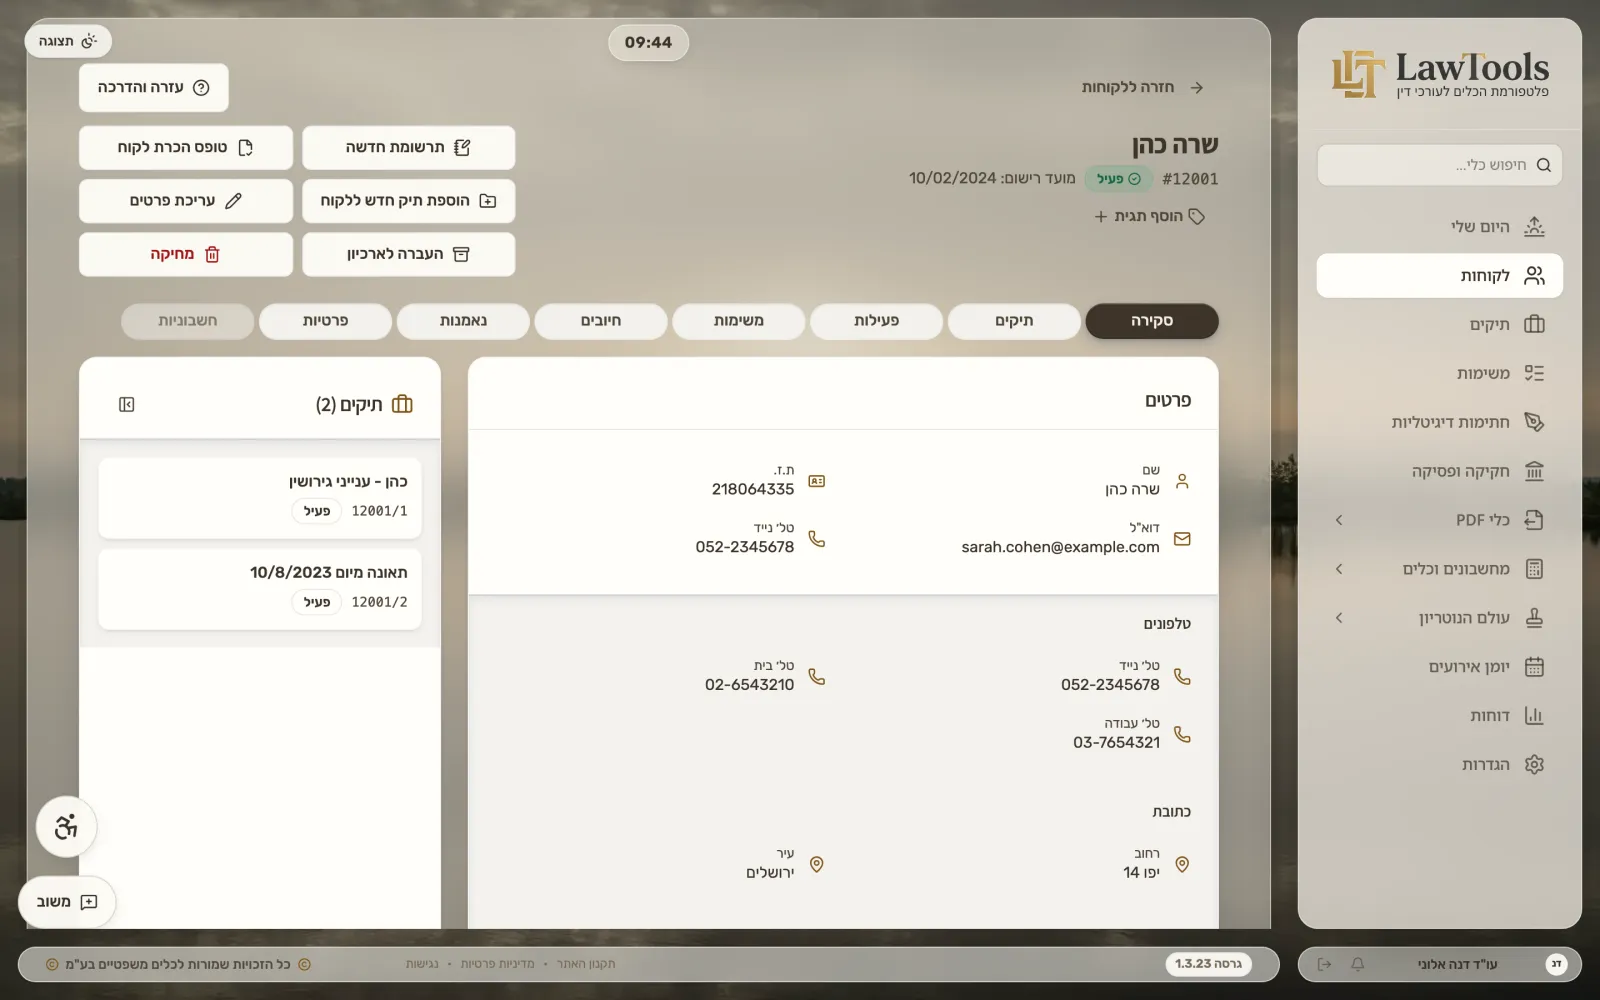
Task: Expand the מחשבונים וכלים submenu chevron
Action: pos(1339,569)
